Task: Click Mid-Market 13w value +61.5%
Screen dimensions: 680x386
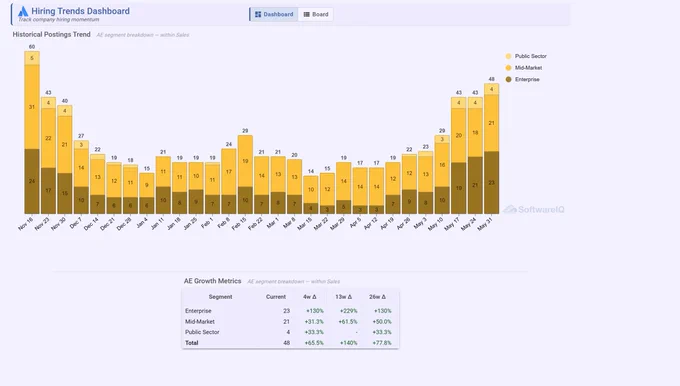Action: [x=348, y=322]
